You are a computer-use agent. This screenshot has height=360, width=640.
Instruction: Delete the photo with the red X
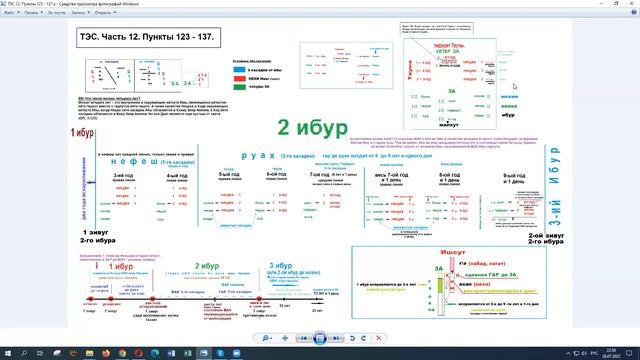click(378, 338)
